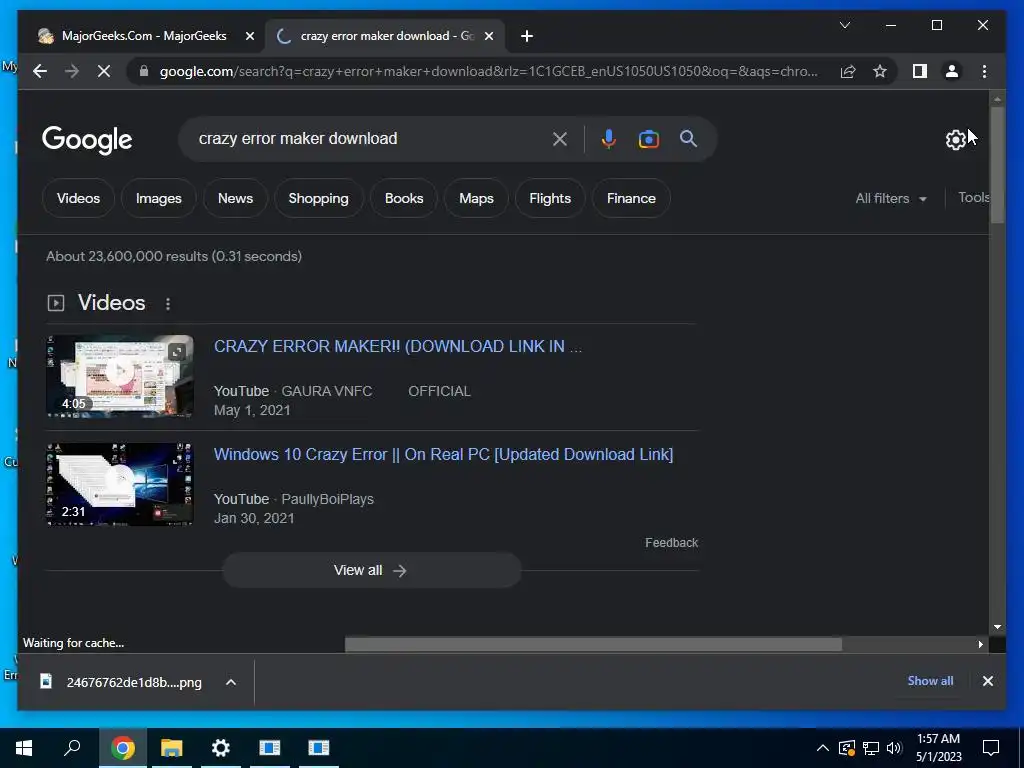Open a new tab with the plus button
This screenshot has width=1024, height=768.
(527, 36)
